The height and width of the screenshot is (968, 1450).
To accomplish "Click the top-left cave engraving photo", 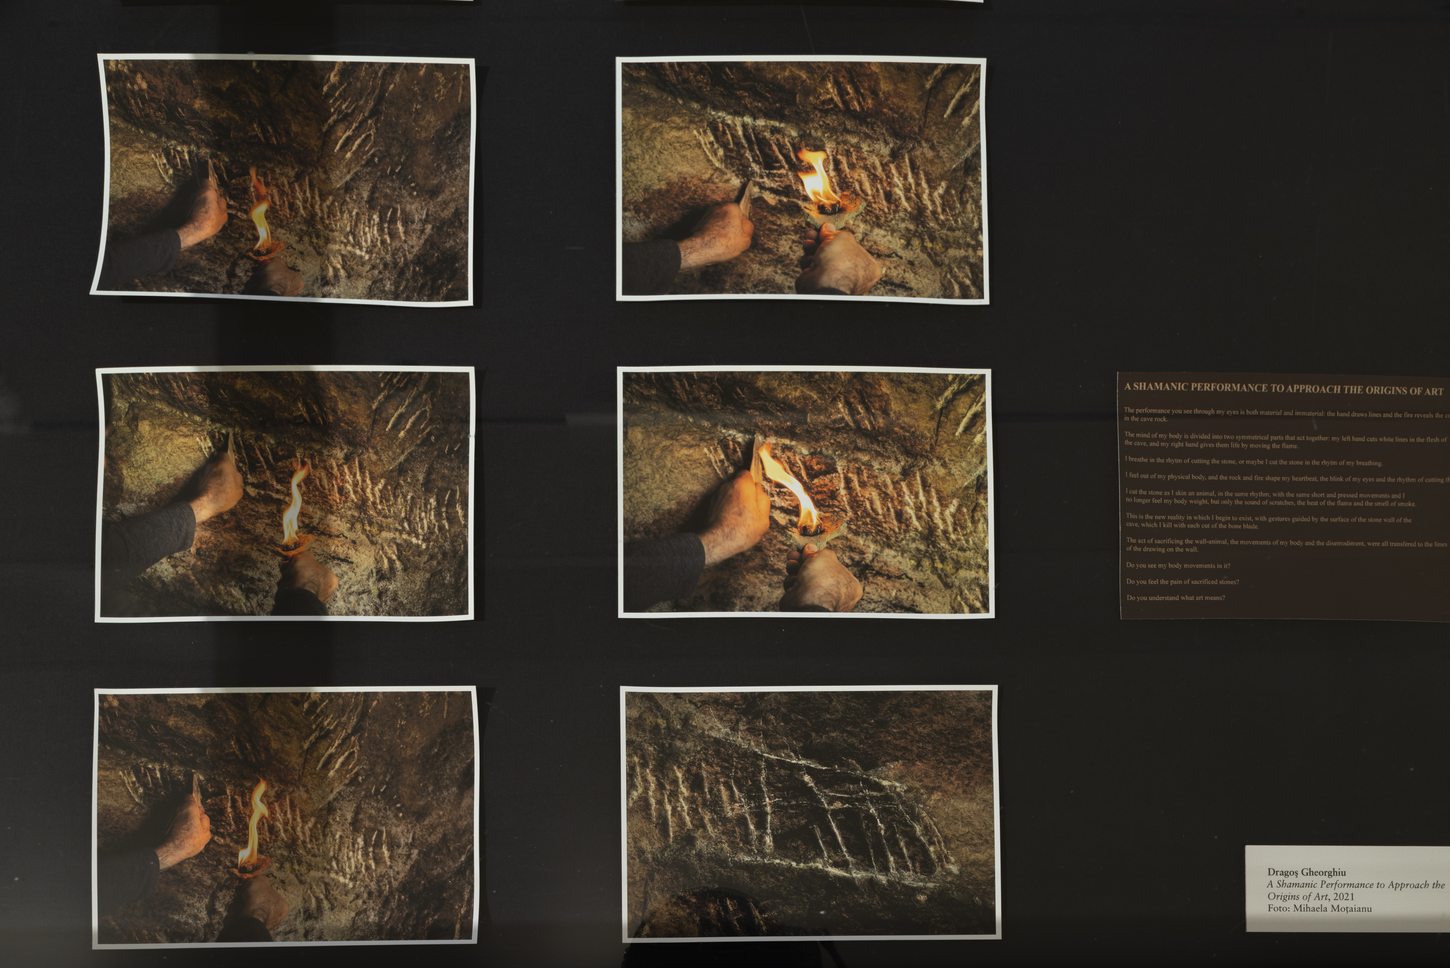I will coord(284,178).
